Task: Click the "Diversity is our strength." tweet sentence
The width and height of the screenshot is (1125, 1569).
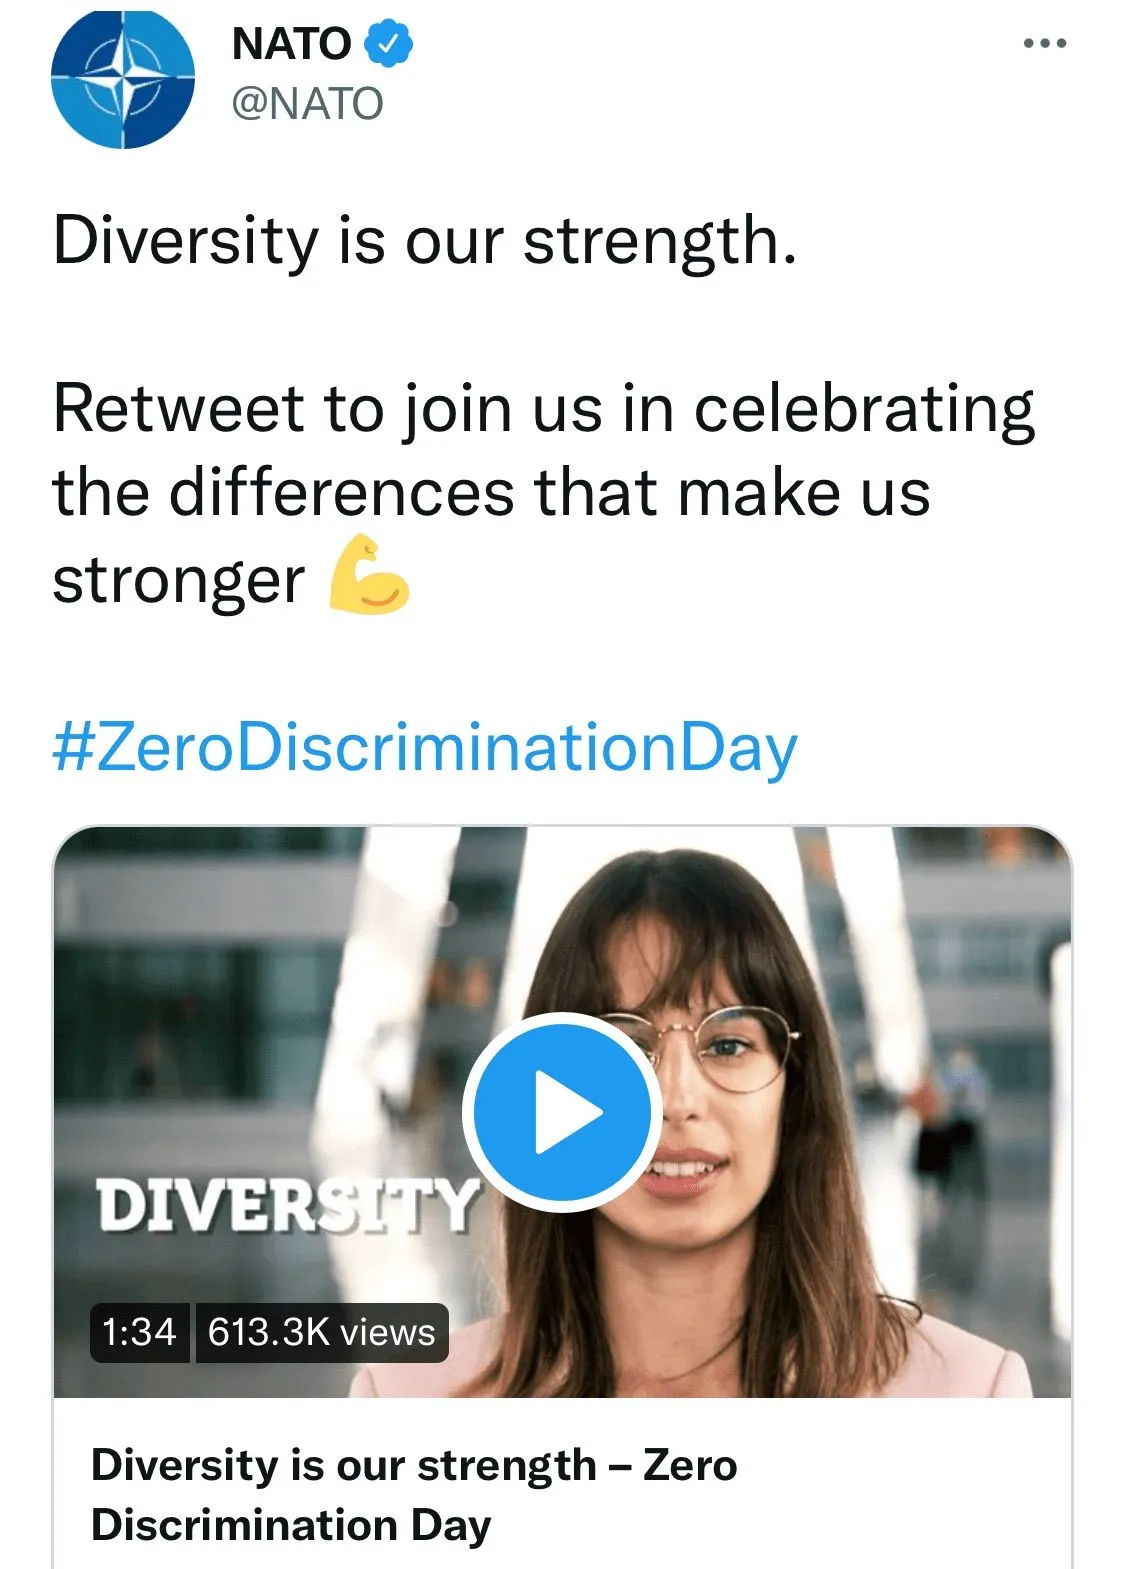Action: point(425,241)
